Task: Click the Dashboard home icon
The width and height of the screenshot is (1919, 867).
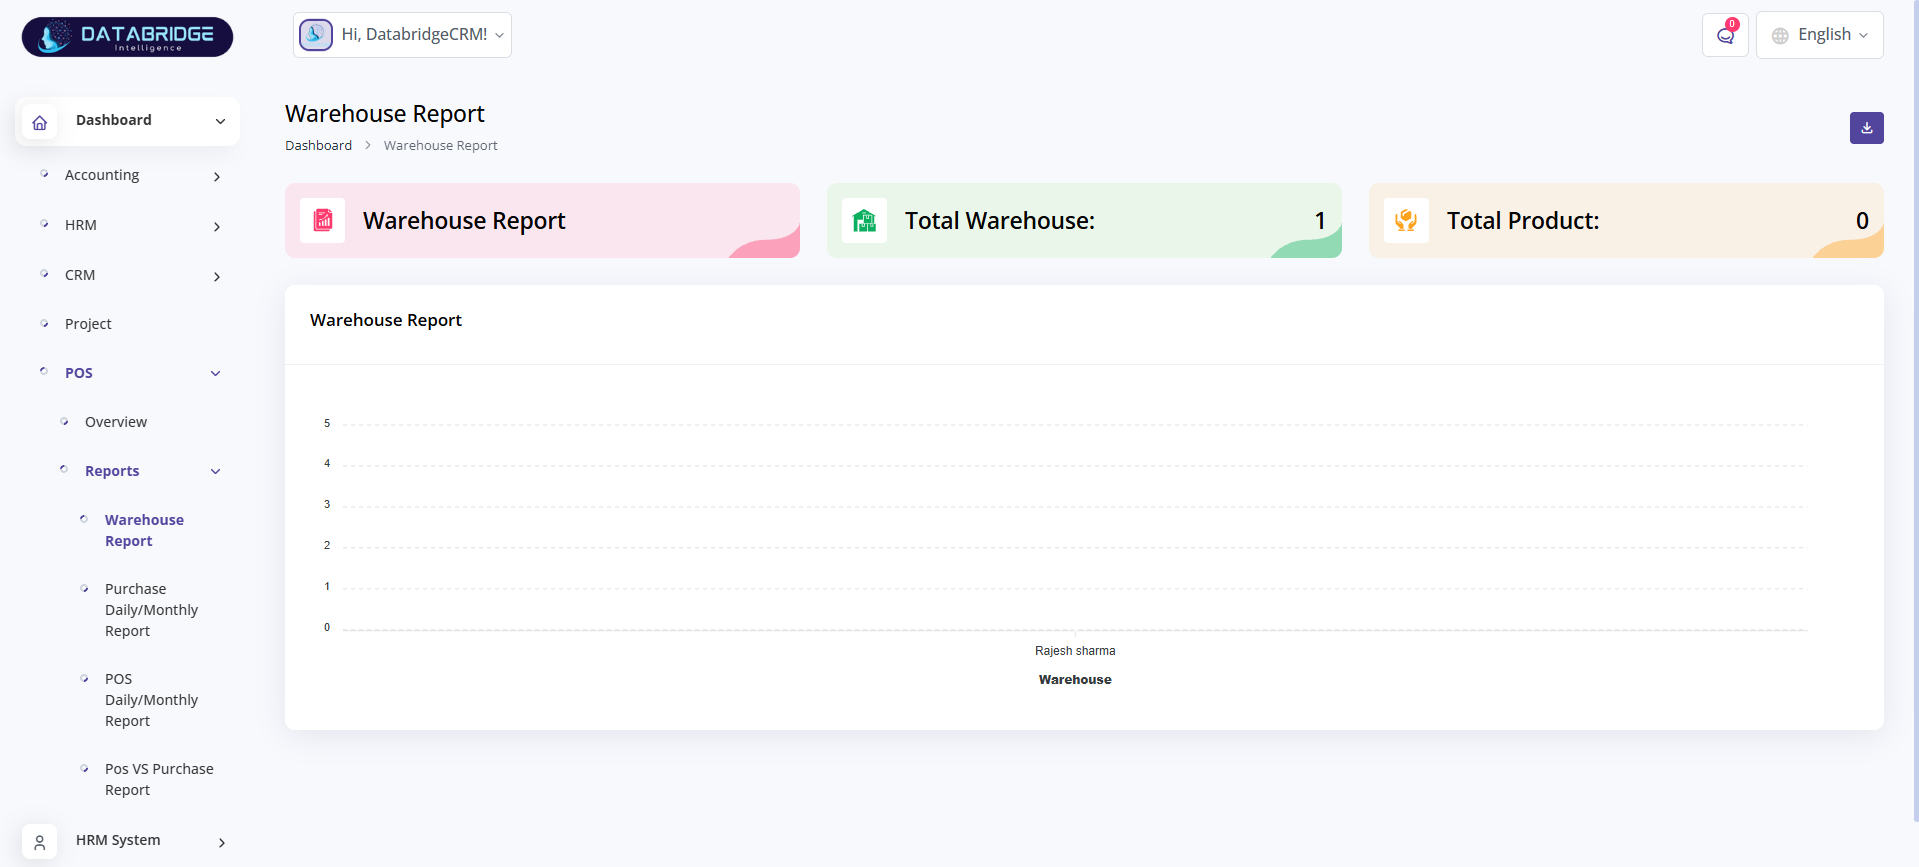Action: [40, 122]
